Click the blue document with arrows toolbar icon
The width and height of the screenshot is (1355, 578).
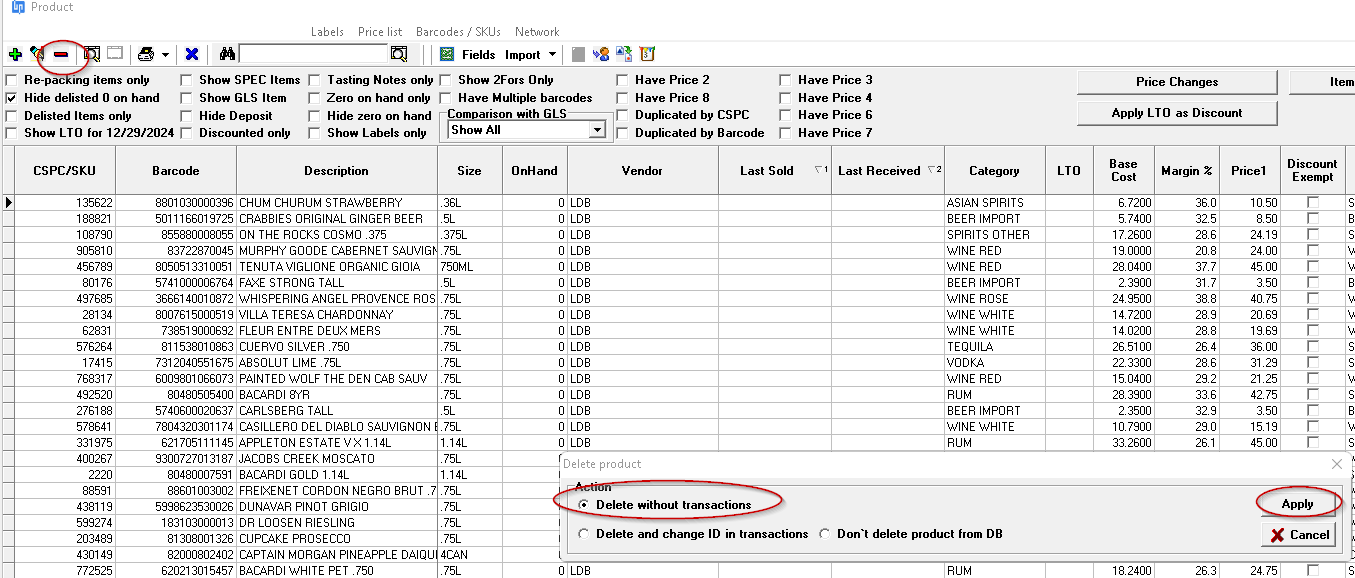coord(624,54)
